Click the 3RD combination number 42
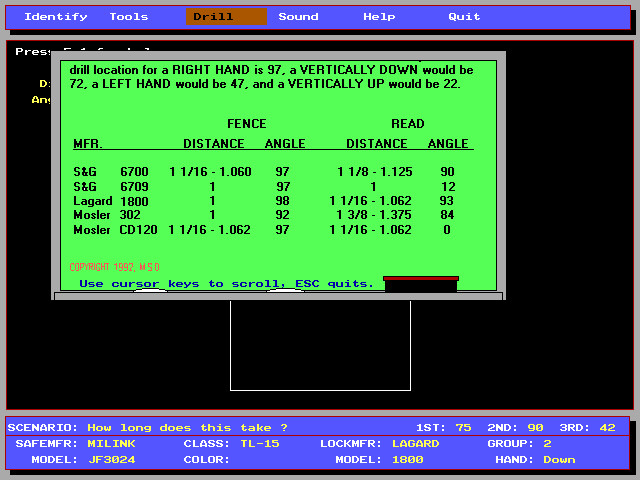Screen dimensions: 640x480 607,428
